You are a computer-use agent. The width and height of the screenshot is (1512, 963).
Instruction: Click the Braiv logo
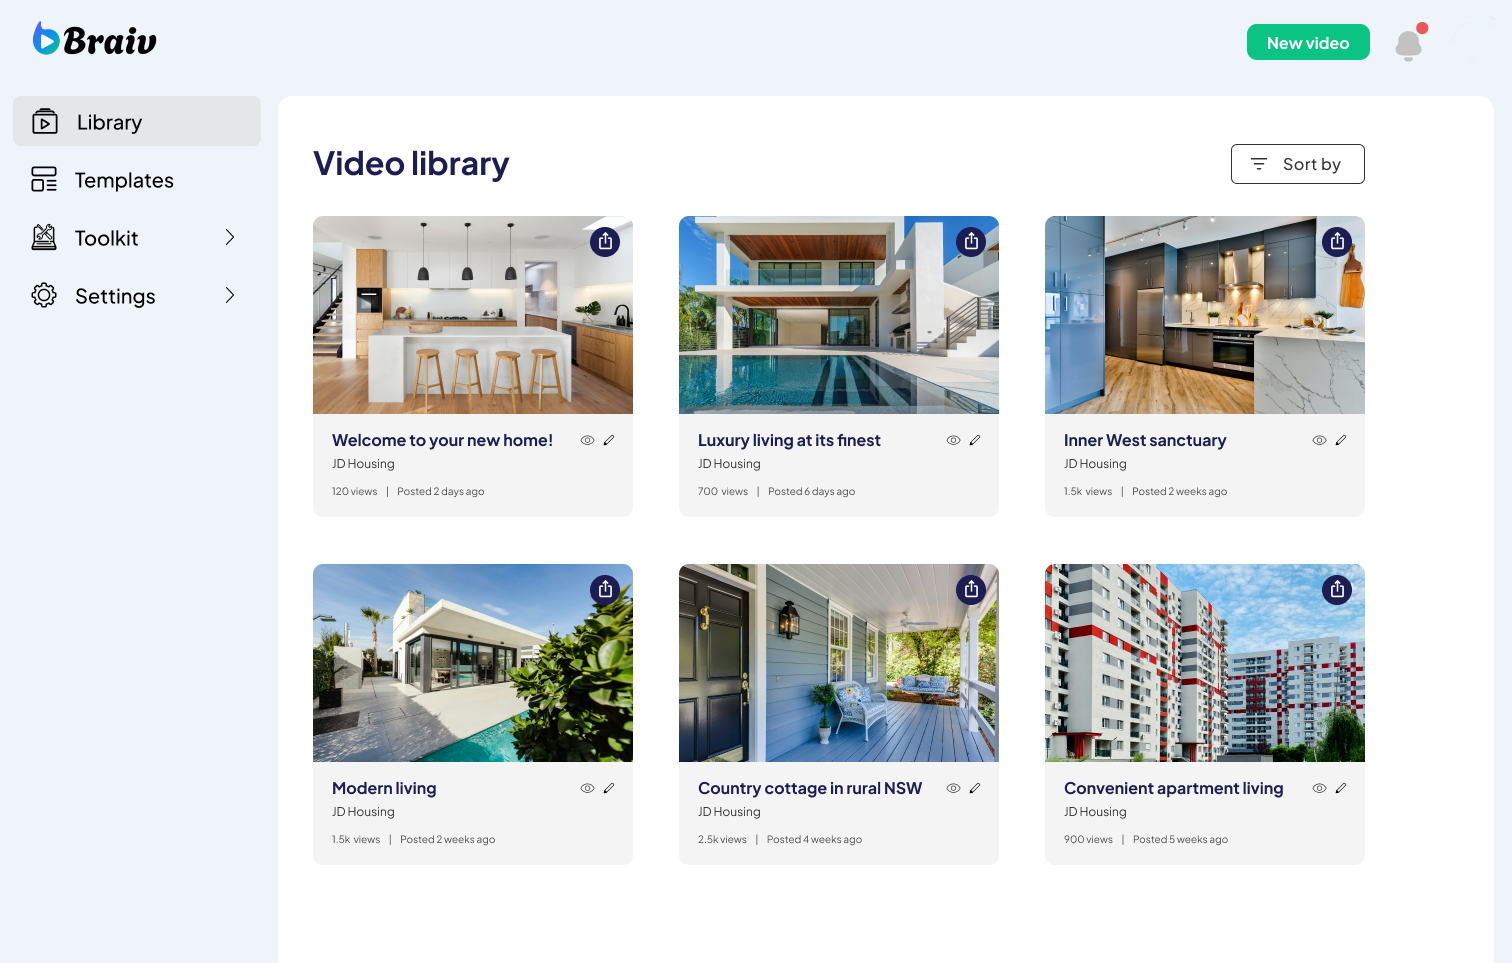coord(95,40)
